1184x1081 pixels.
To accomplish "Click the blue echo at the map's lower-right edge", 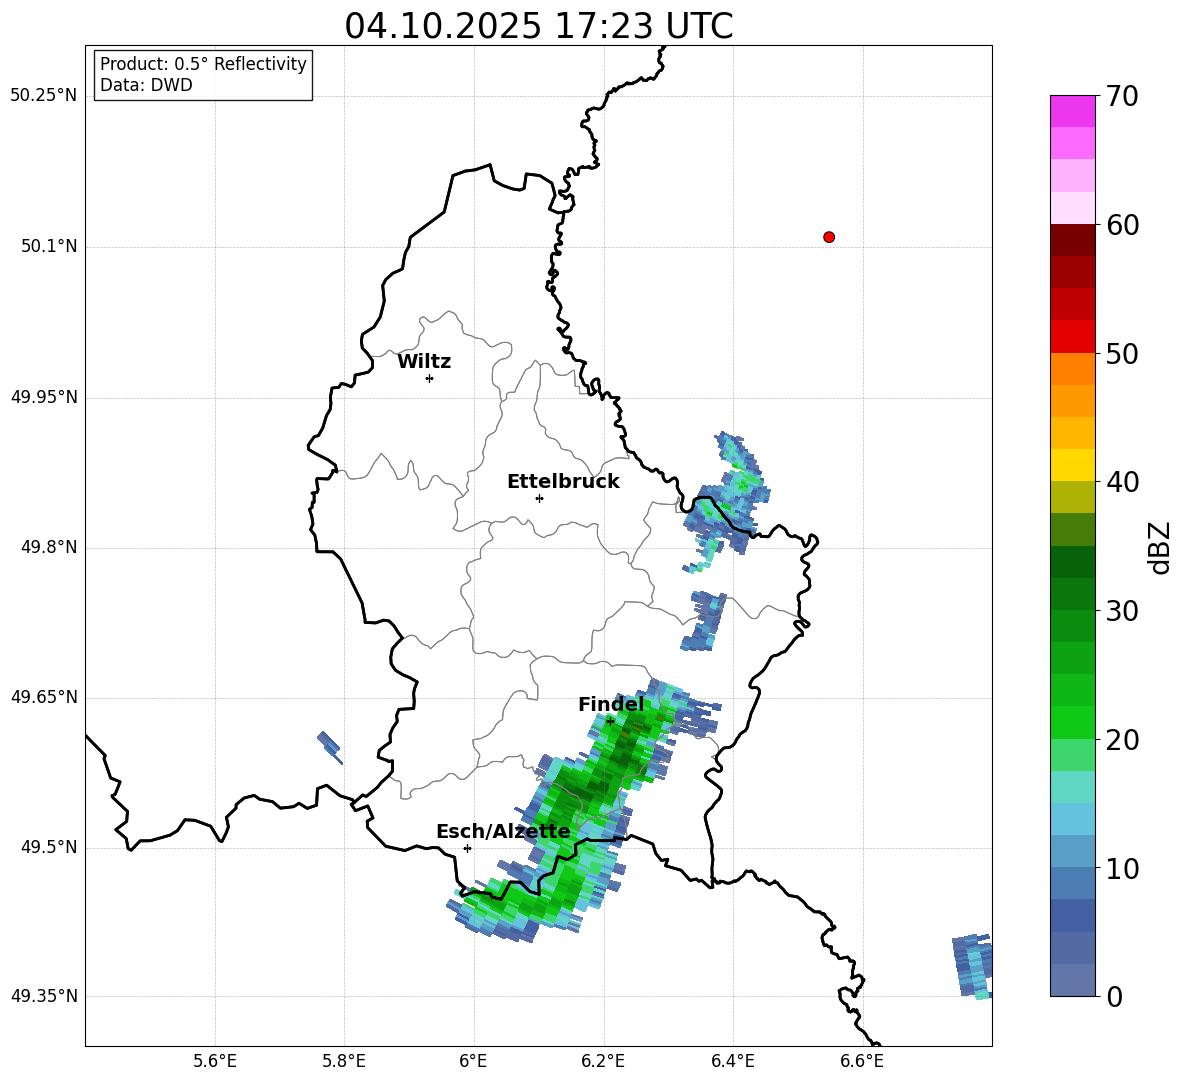I will coord(973,966).
